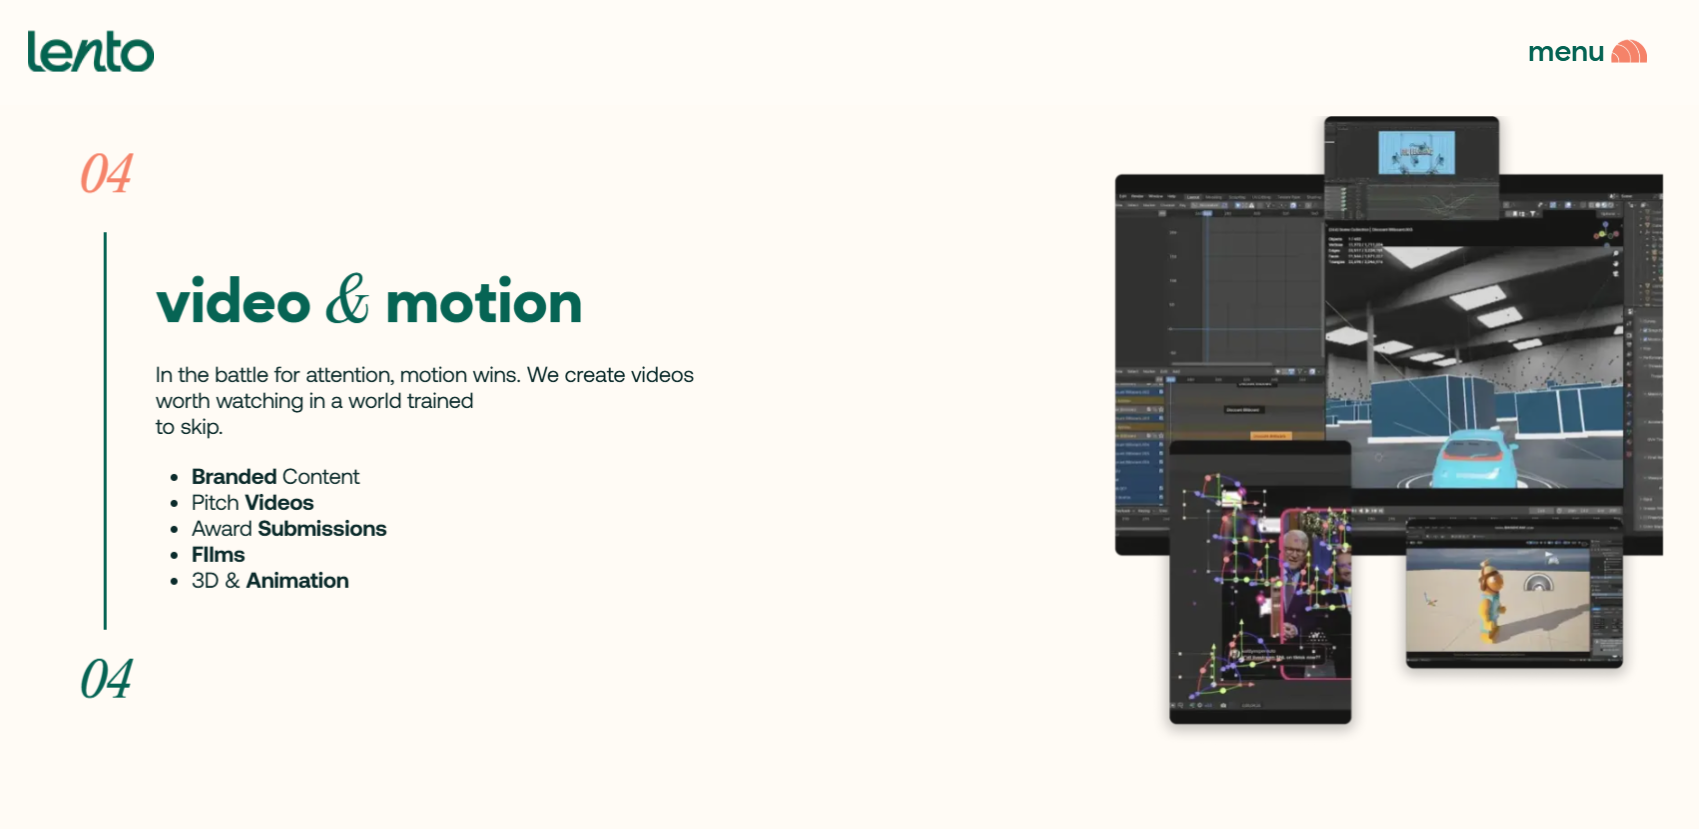Click the "menu" text label
This screenshot has width=1699, height=829.
(x=1565, y=52)
